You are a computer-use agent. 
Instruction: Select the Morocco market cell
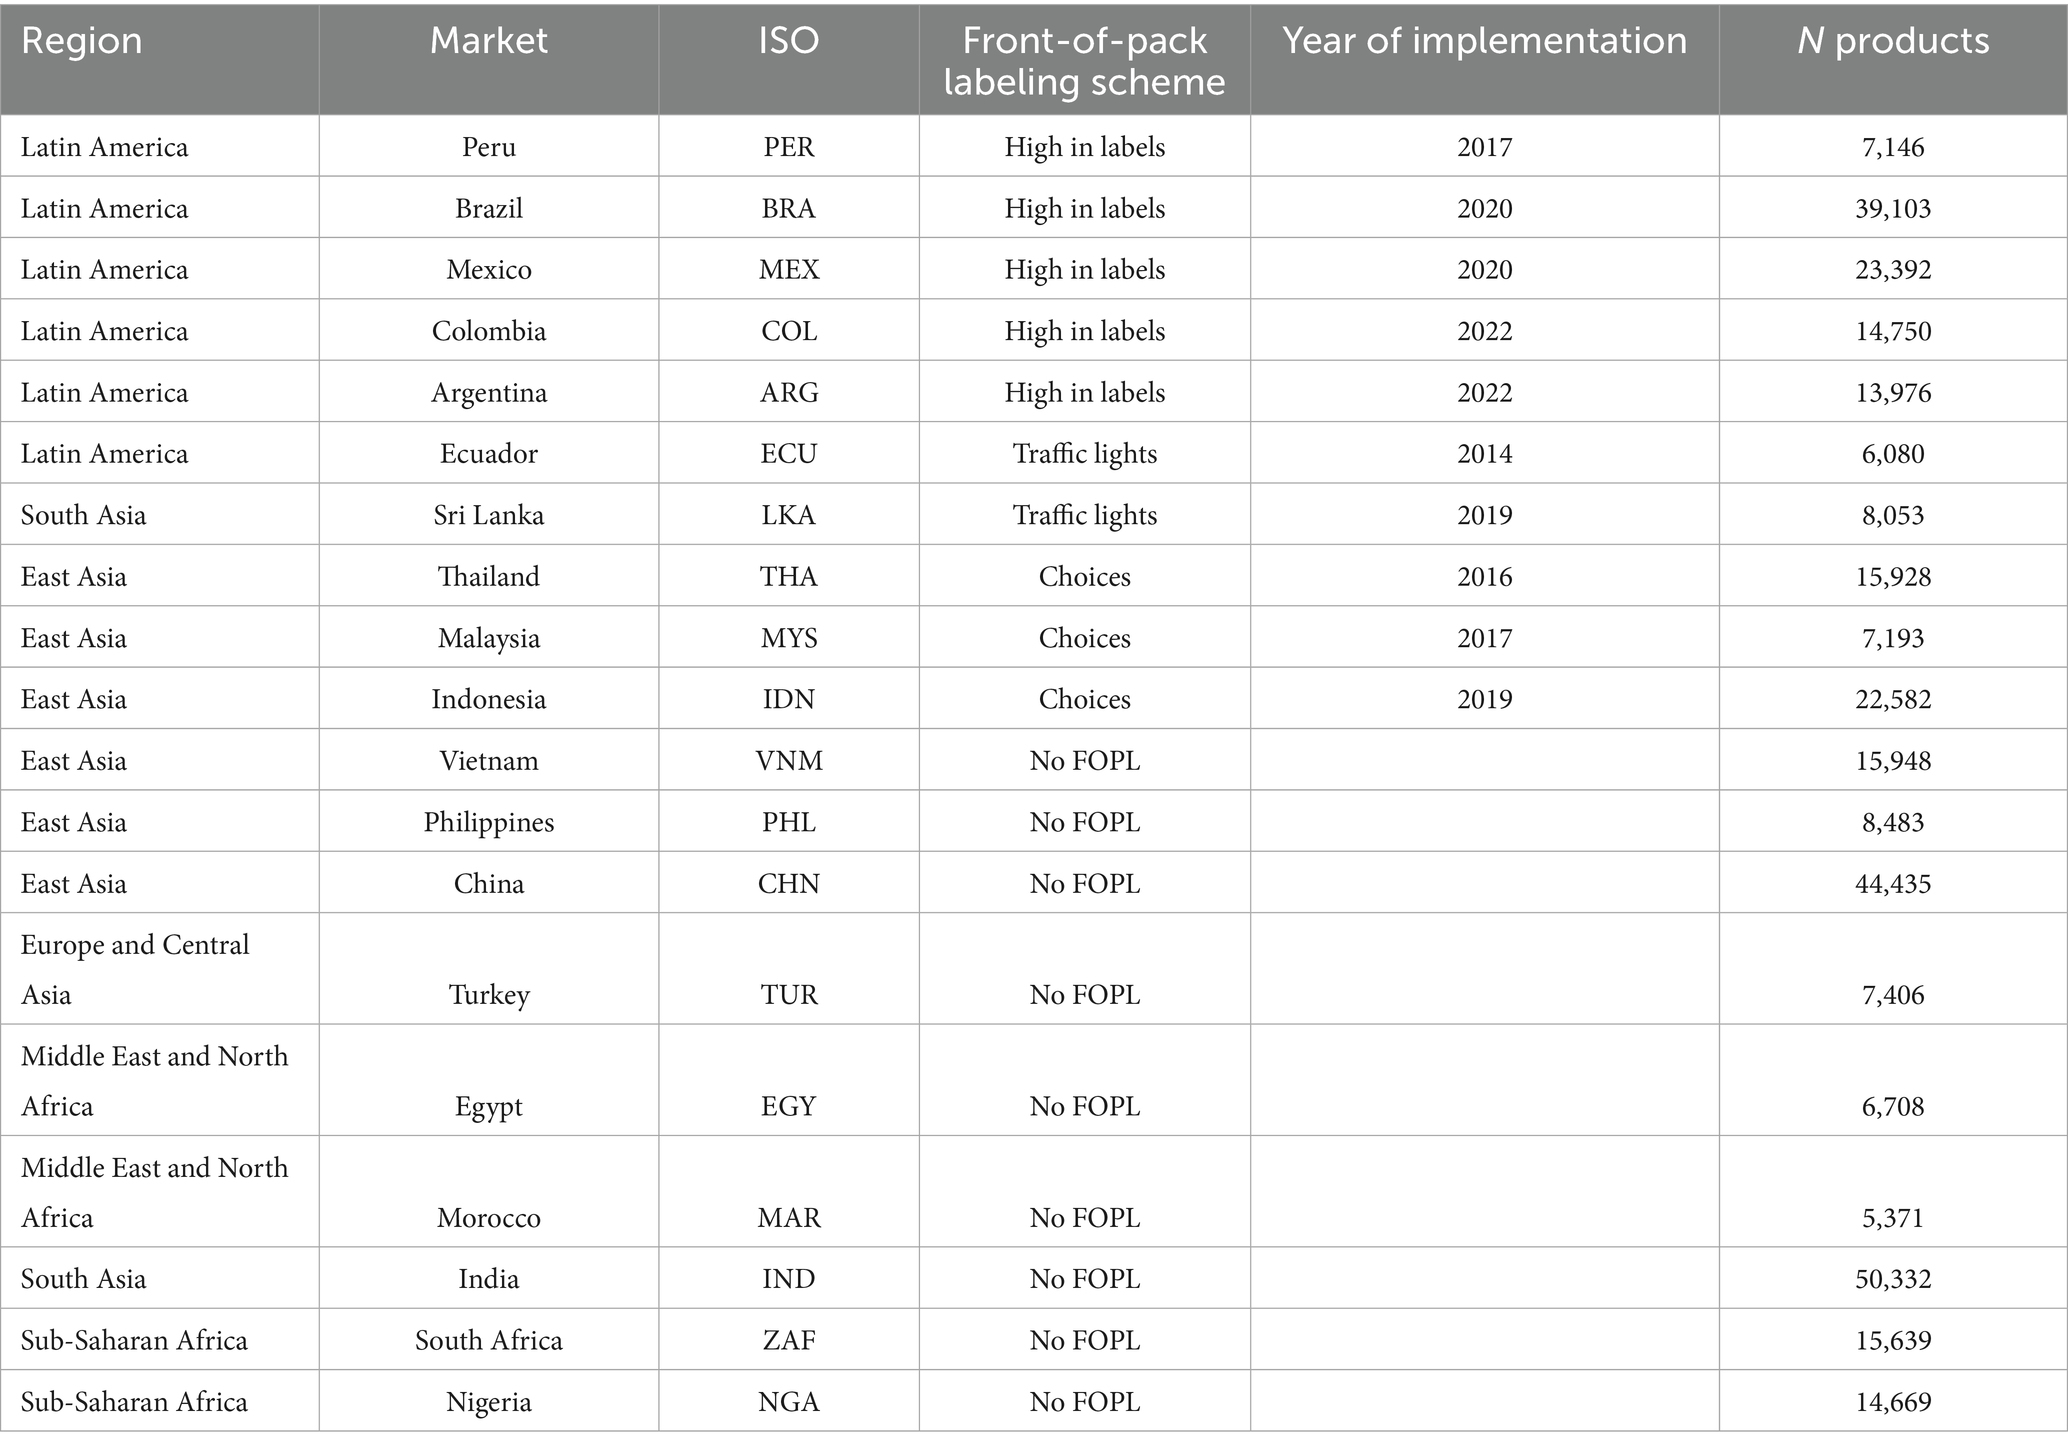coord(488,1217)
